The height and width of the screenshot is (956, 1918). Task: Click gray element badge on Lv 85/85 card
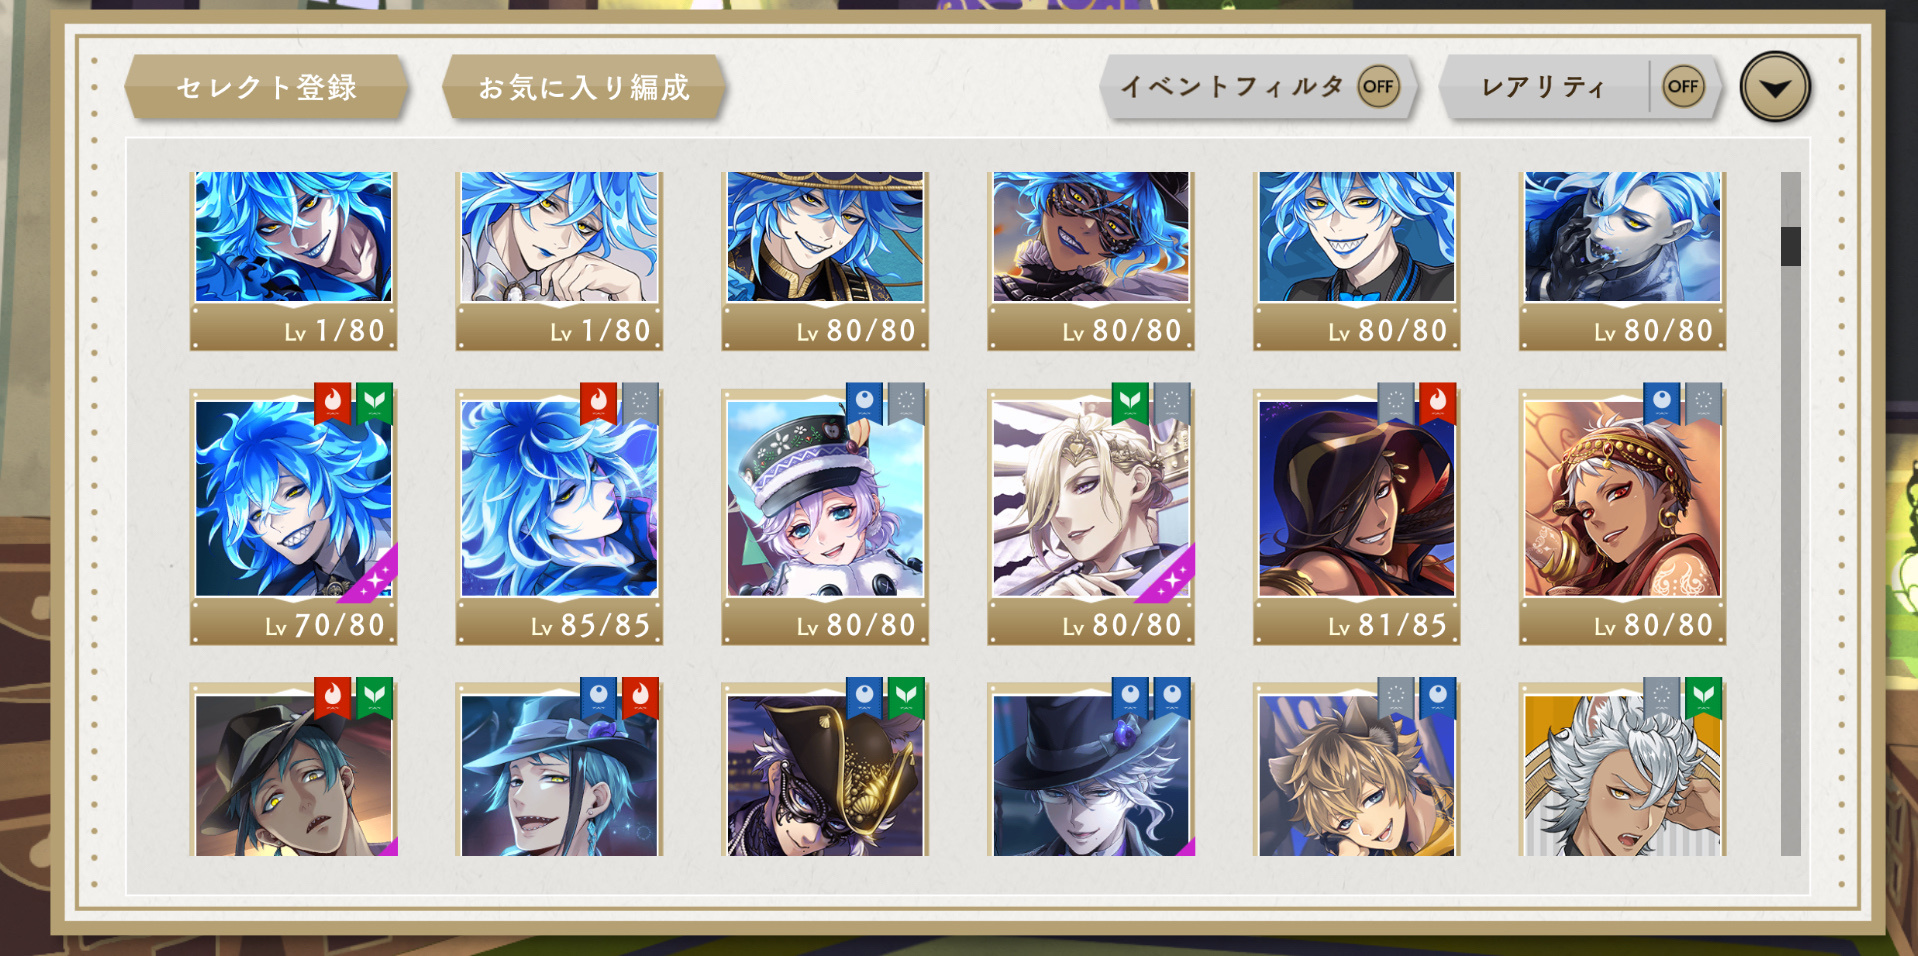(x=640, y=403)
